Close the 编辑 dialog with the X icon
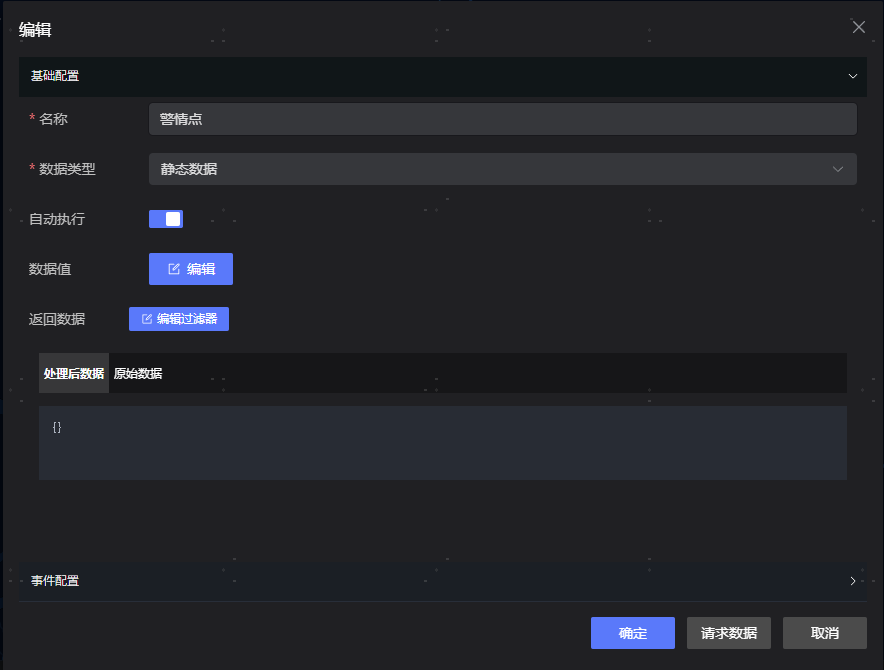The width and height of the screenshot is (884, 670). (858, 27)
